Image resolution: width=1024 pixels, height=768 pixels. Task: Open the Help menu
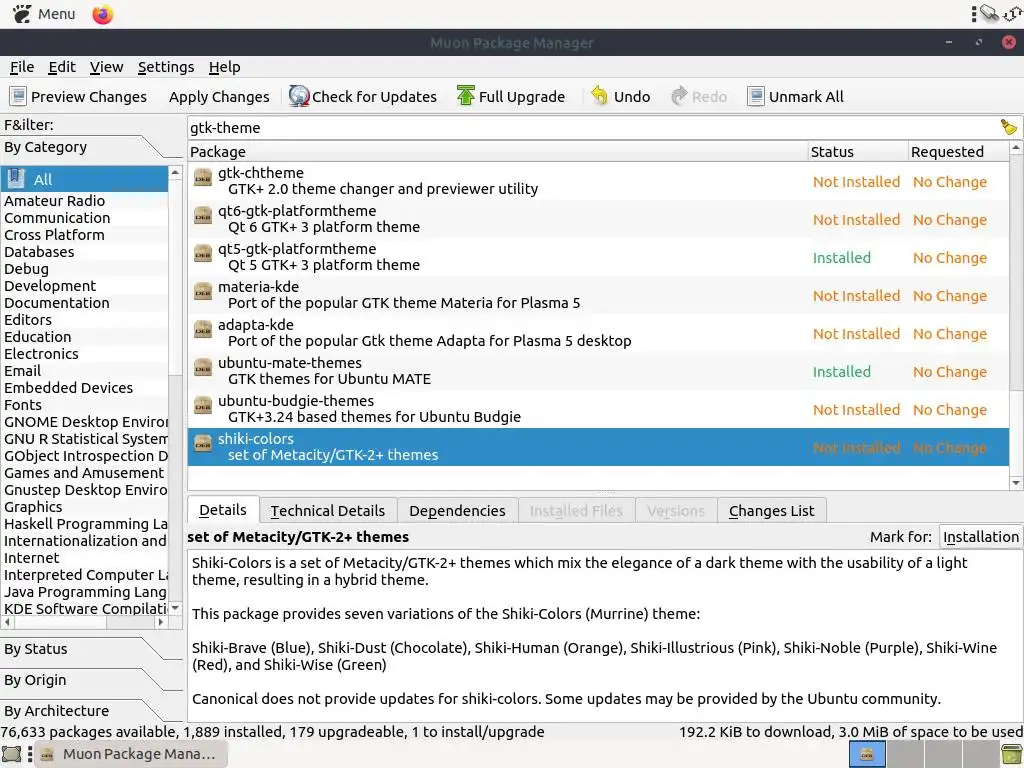[x=225, y=67]
